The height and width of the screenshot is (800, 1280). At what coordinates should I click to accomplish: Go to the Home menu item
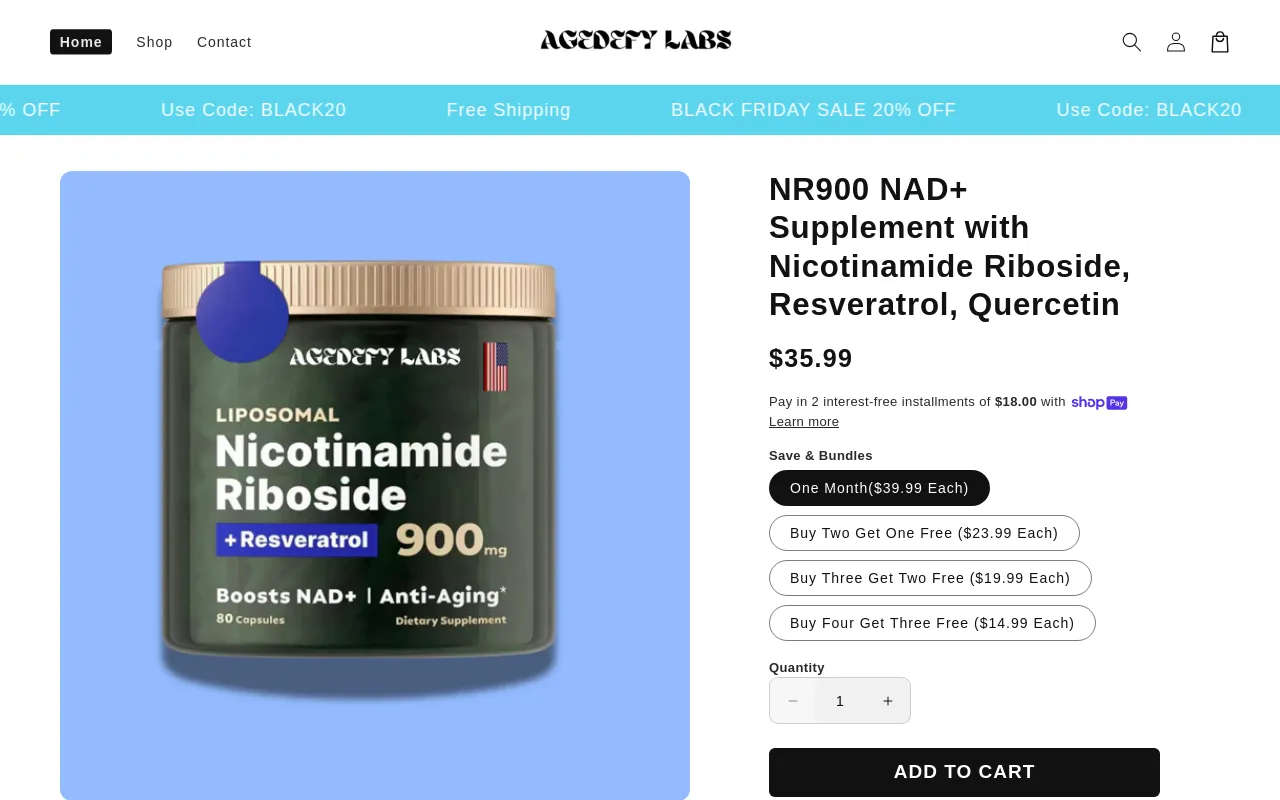coord(81,42)
